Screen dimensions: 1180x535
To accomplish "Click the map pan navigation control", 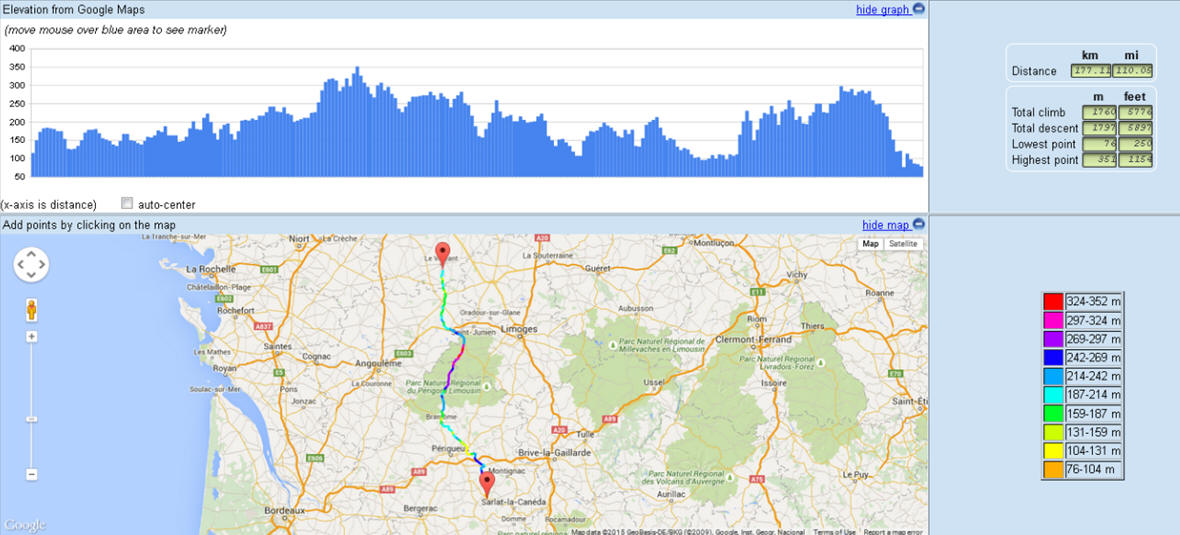I will (x=31, y=264).
